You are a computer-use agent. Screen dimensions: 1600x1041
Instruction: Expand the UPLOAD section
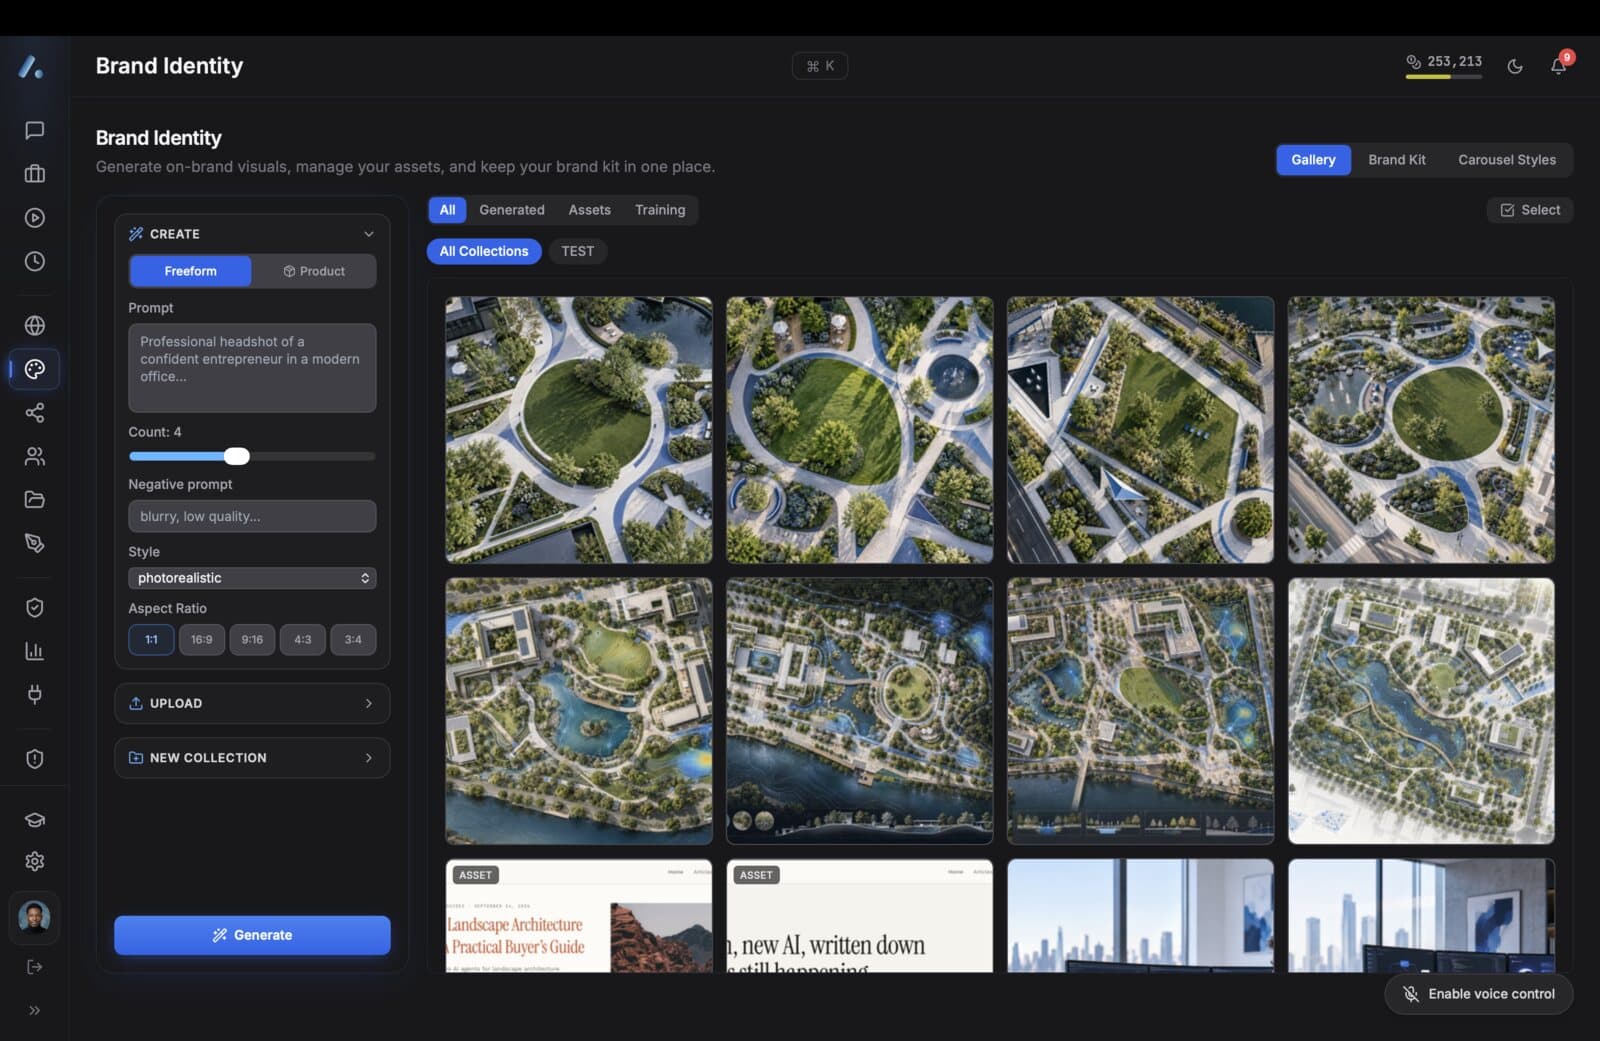click(252, 703)
